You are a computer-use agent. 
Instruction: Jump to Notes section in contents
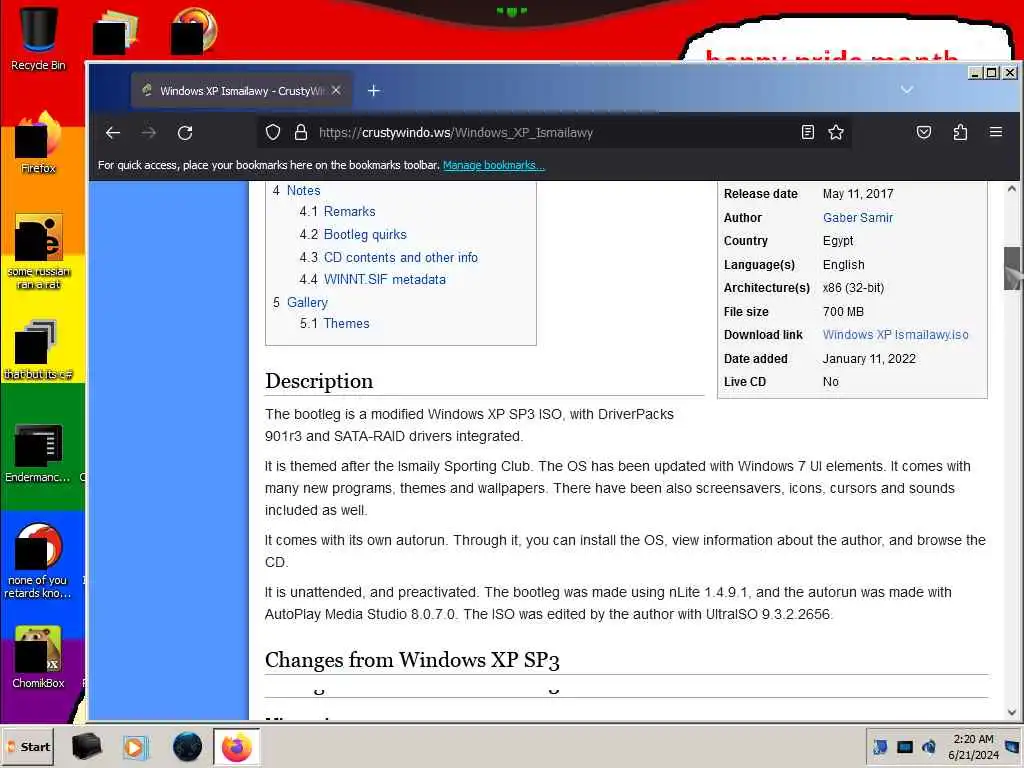tap(304, 191)
